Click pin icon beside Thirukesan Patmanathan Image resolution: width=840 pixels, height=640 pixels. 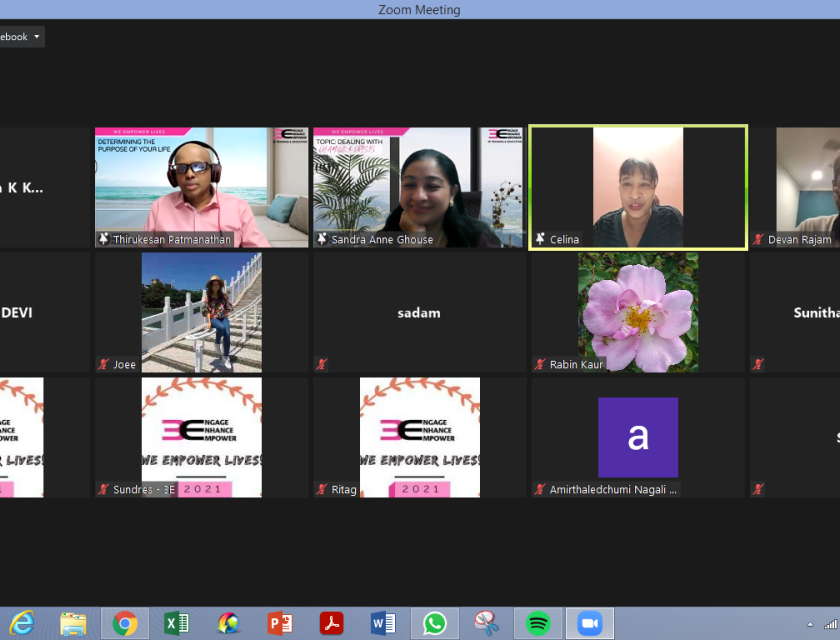coord(103,240)
